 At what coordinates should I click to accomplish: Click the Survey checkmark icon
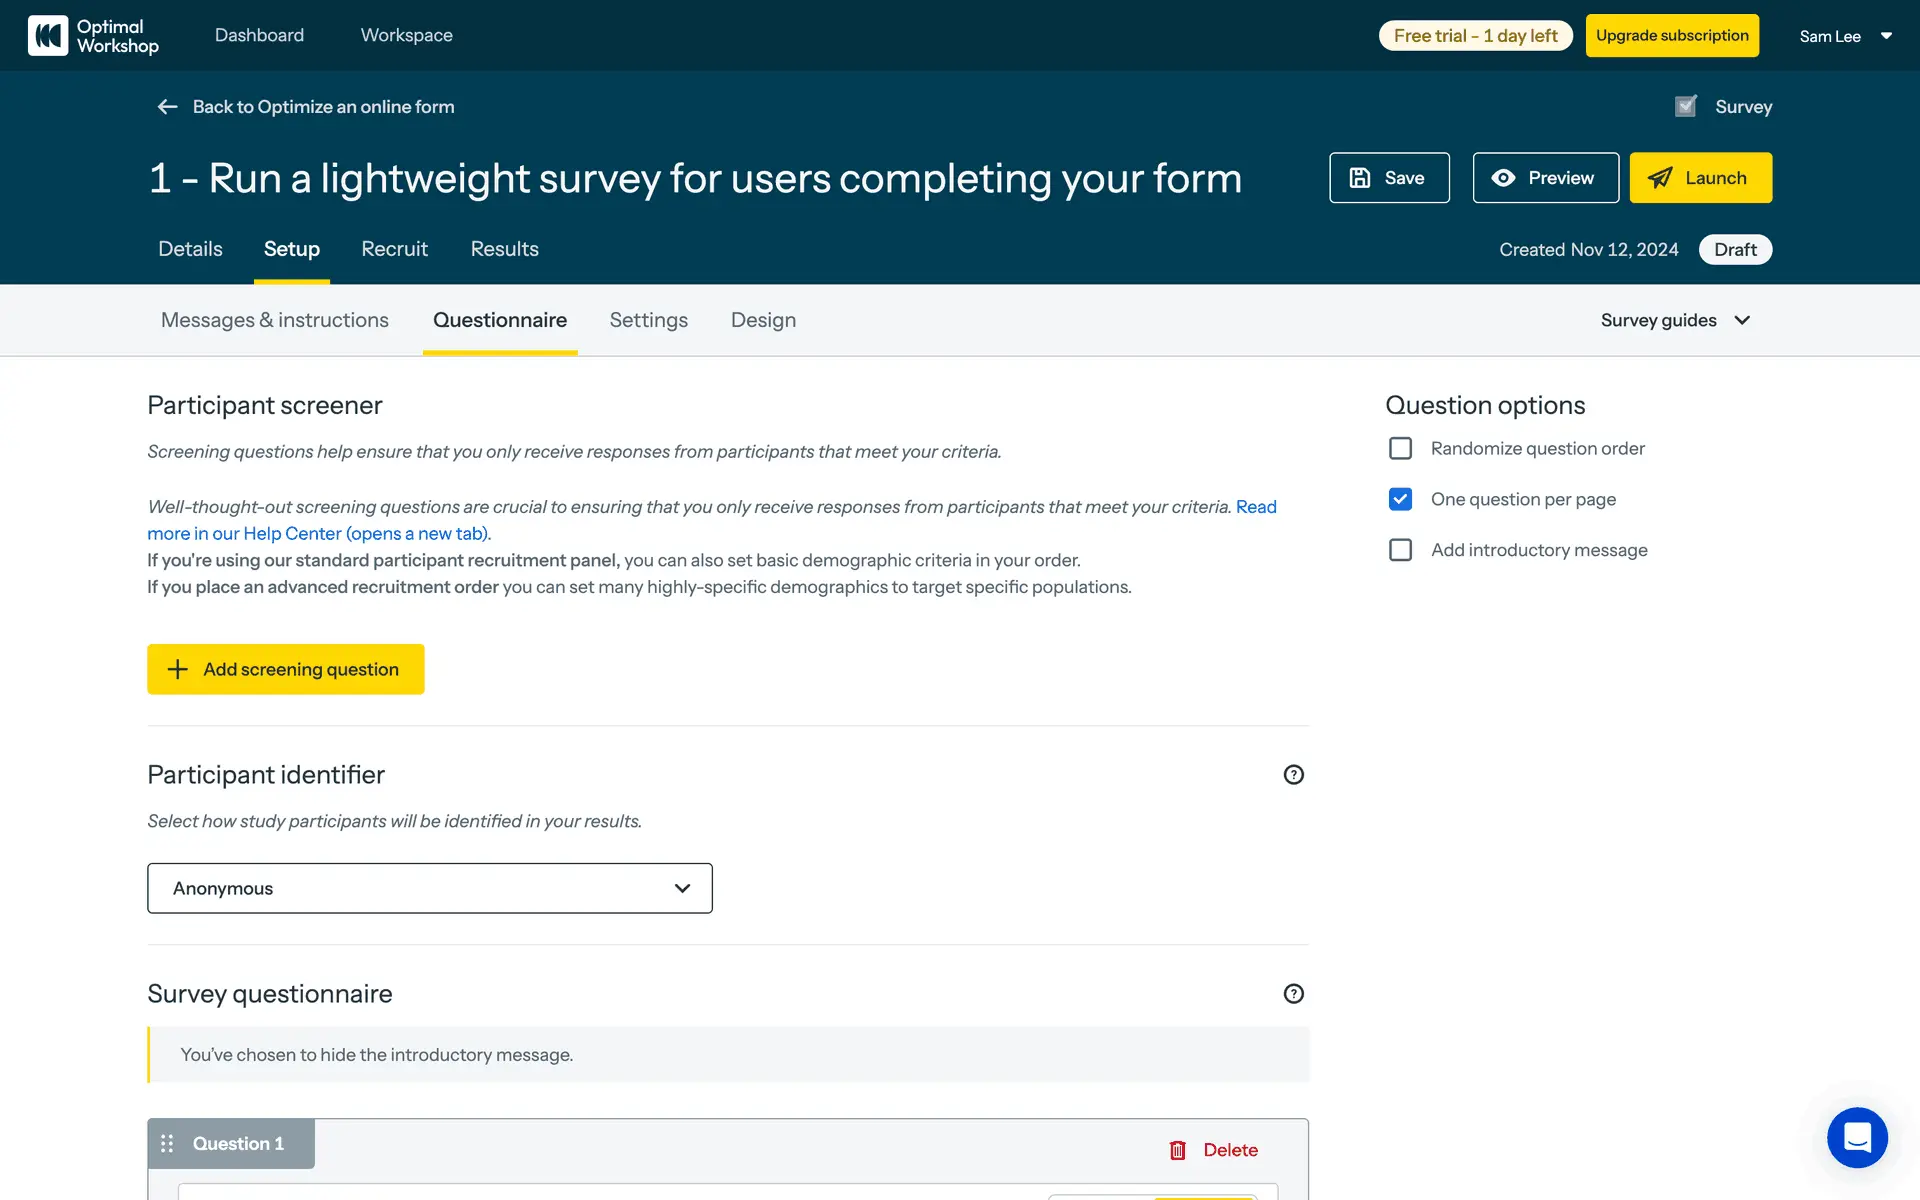1686,106
